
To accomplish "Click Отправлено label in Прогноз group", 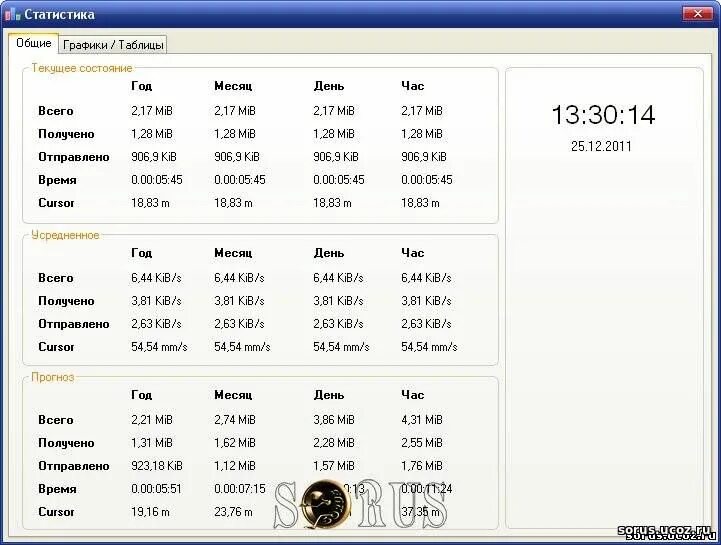I will pos(74,466).
